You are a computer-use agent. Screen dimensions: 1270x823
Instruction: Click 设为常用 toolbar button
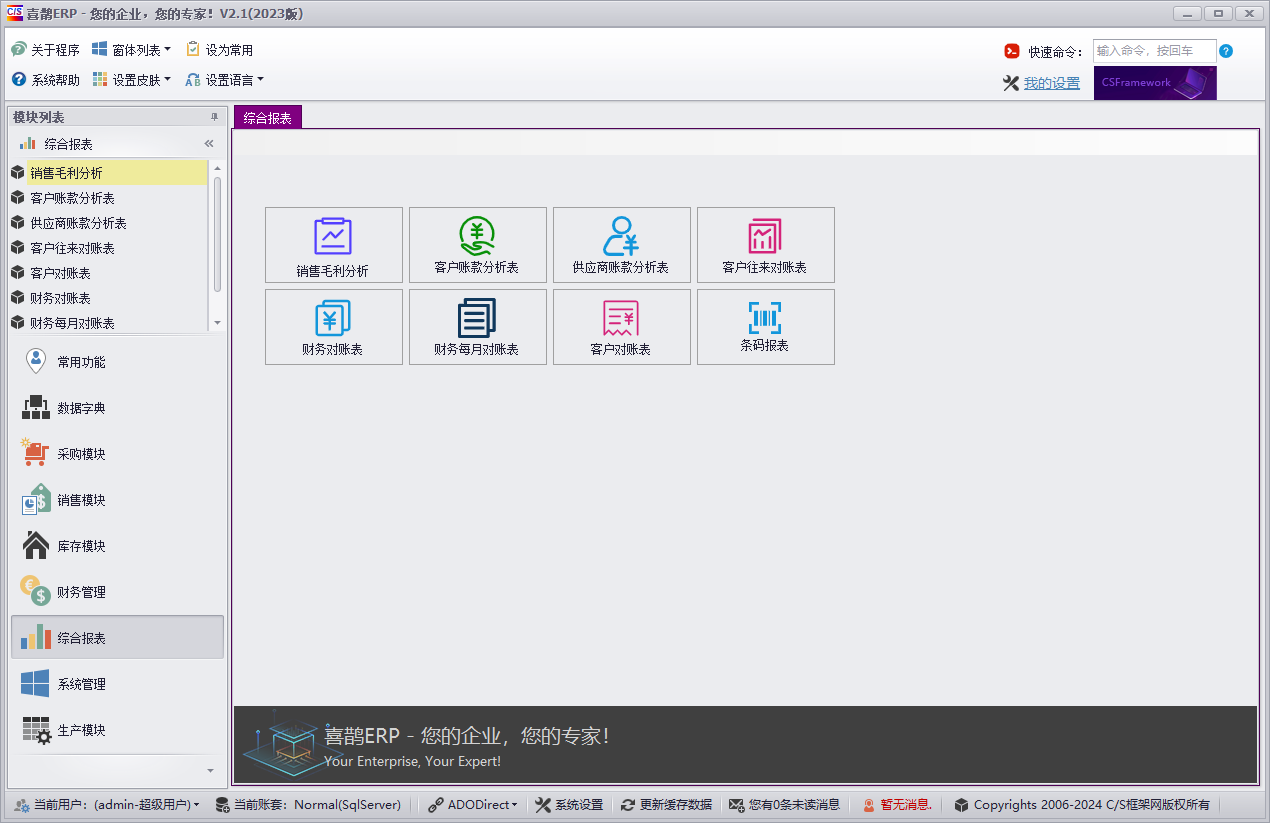220,50
